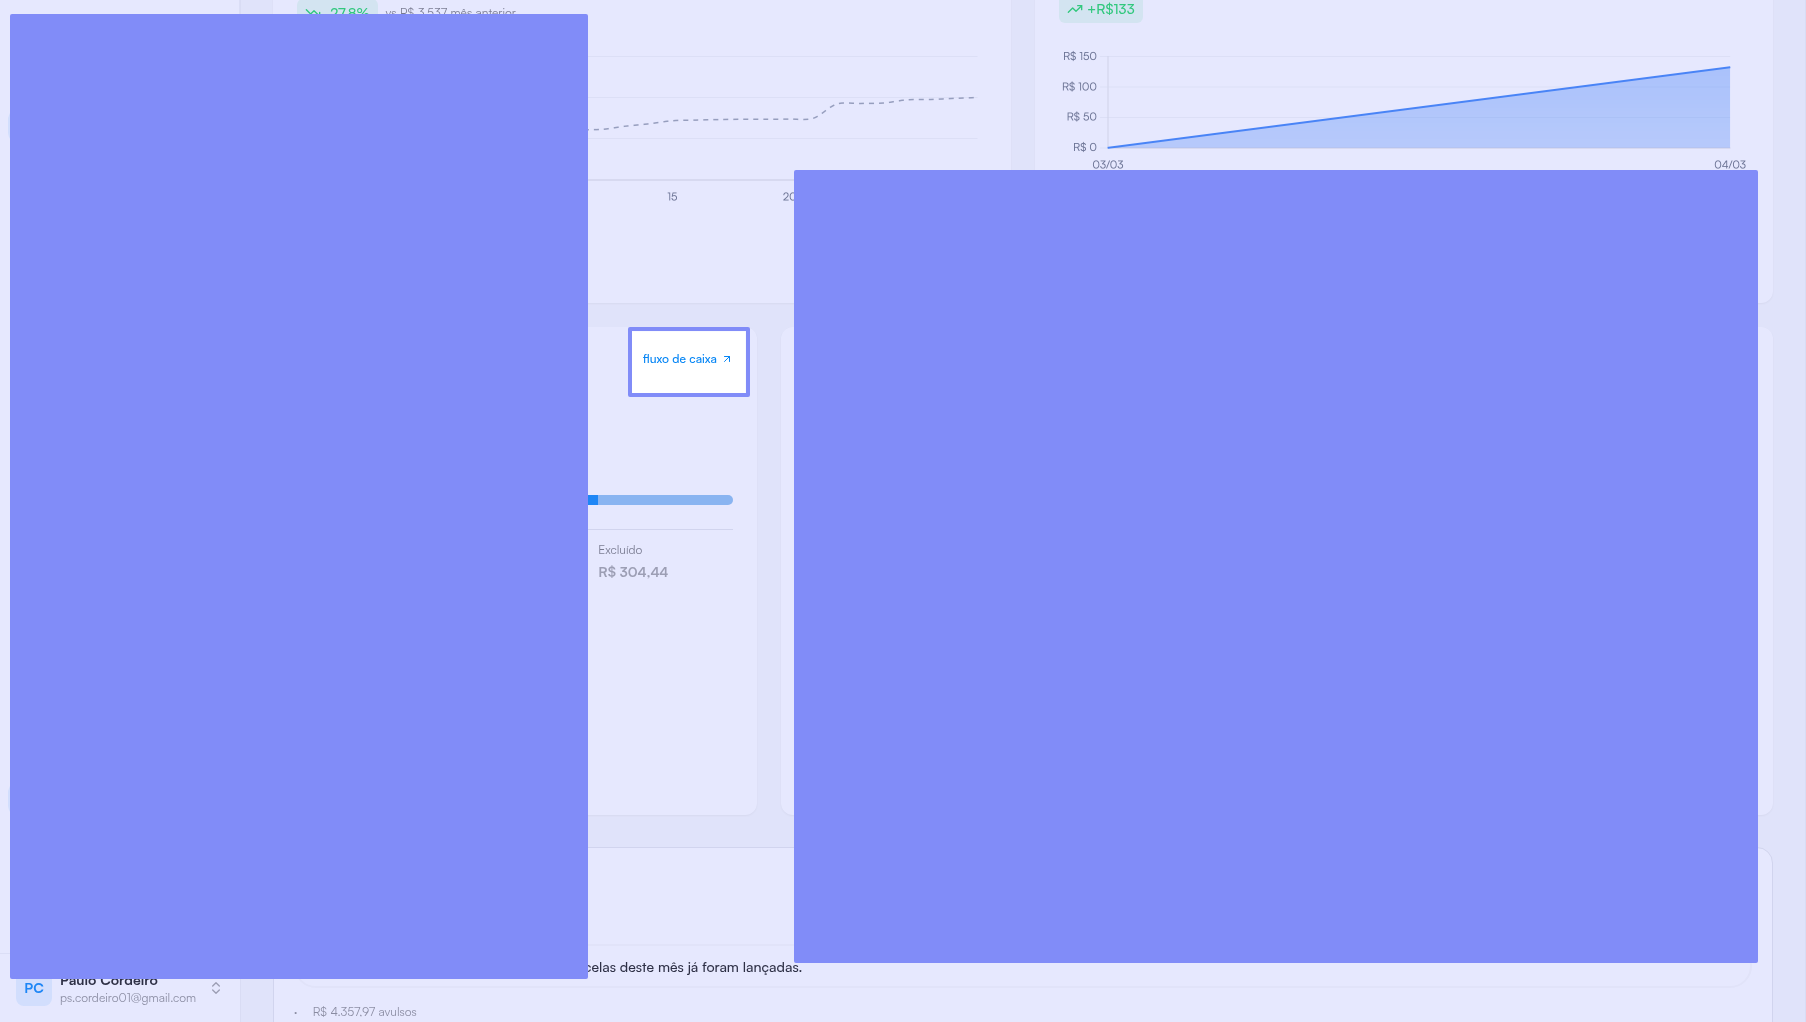Click the R$ 150 axis label
Viewport: 1806px width, 1022px height.
point(1079,57)
